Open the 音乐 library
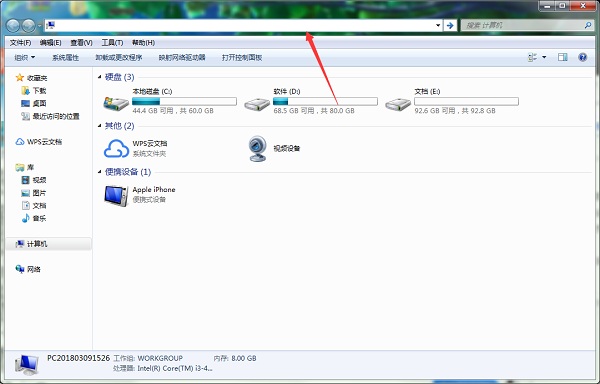 click(x=39, y=218)
